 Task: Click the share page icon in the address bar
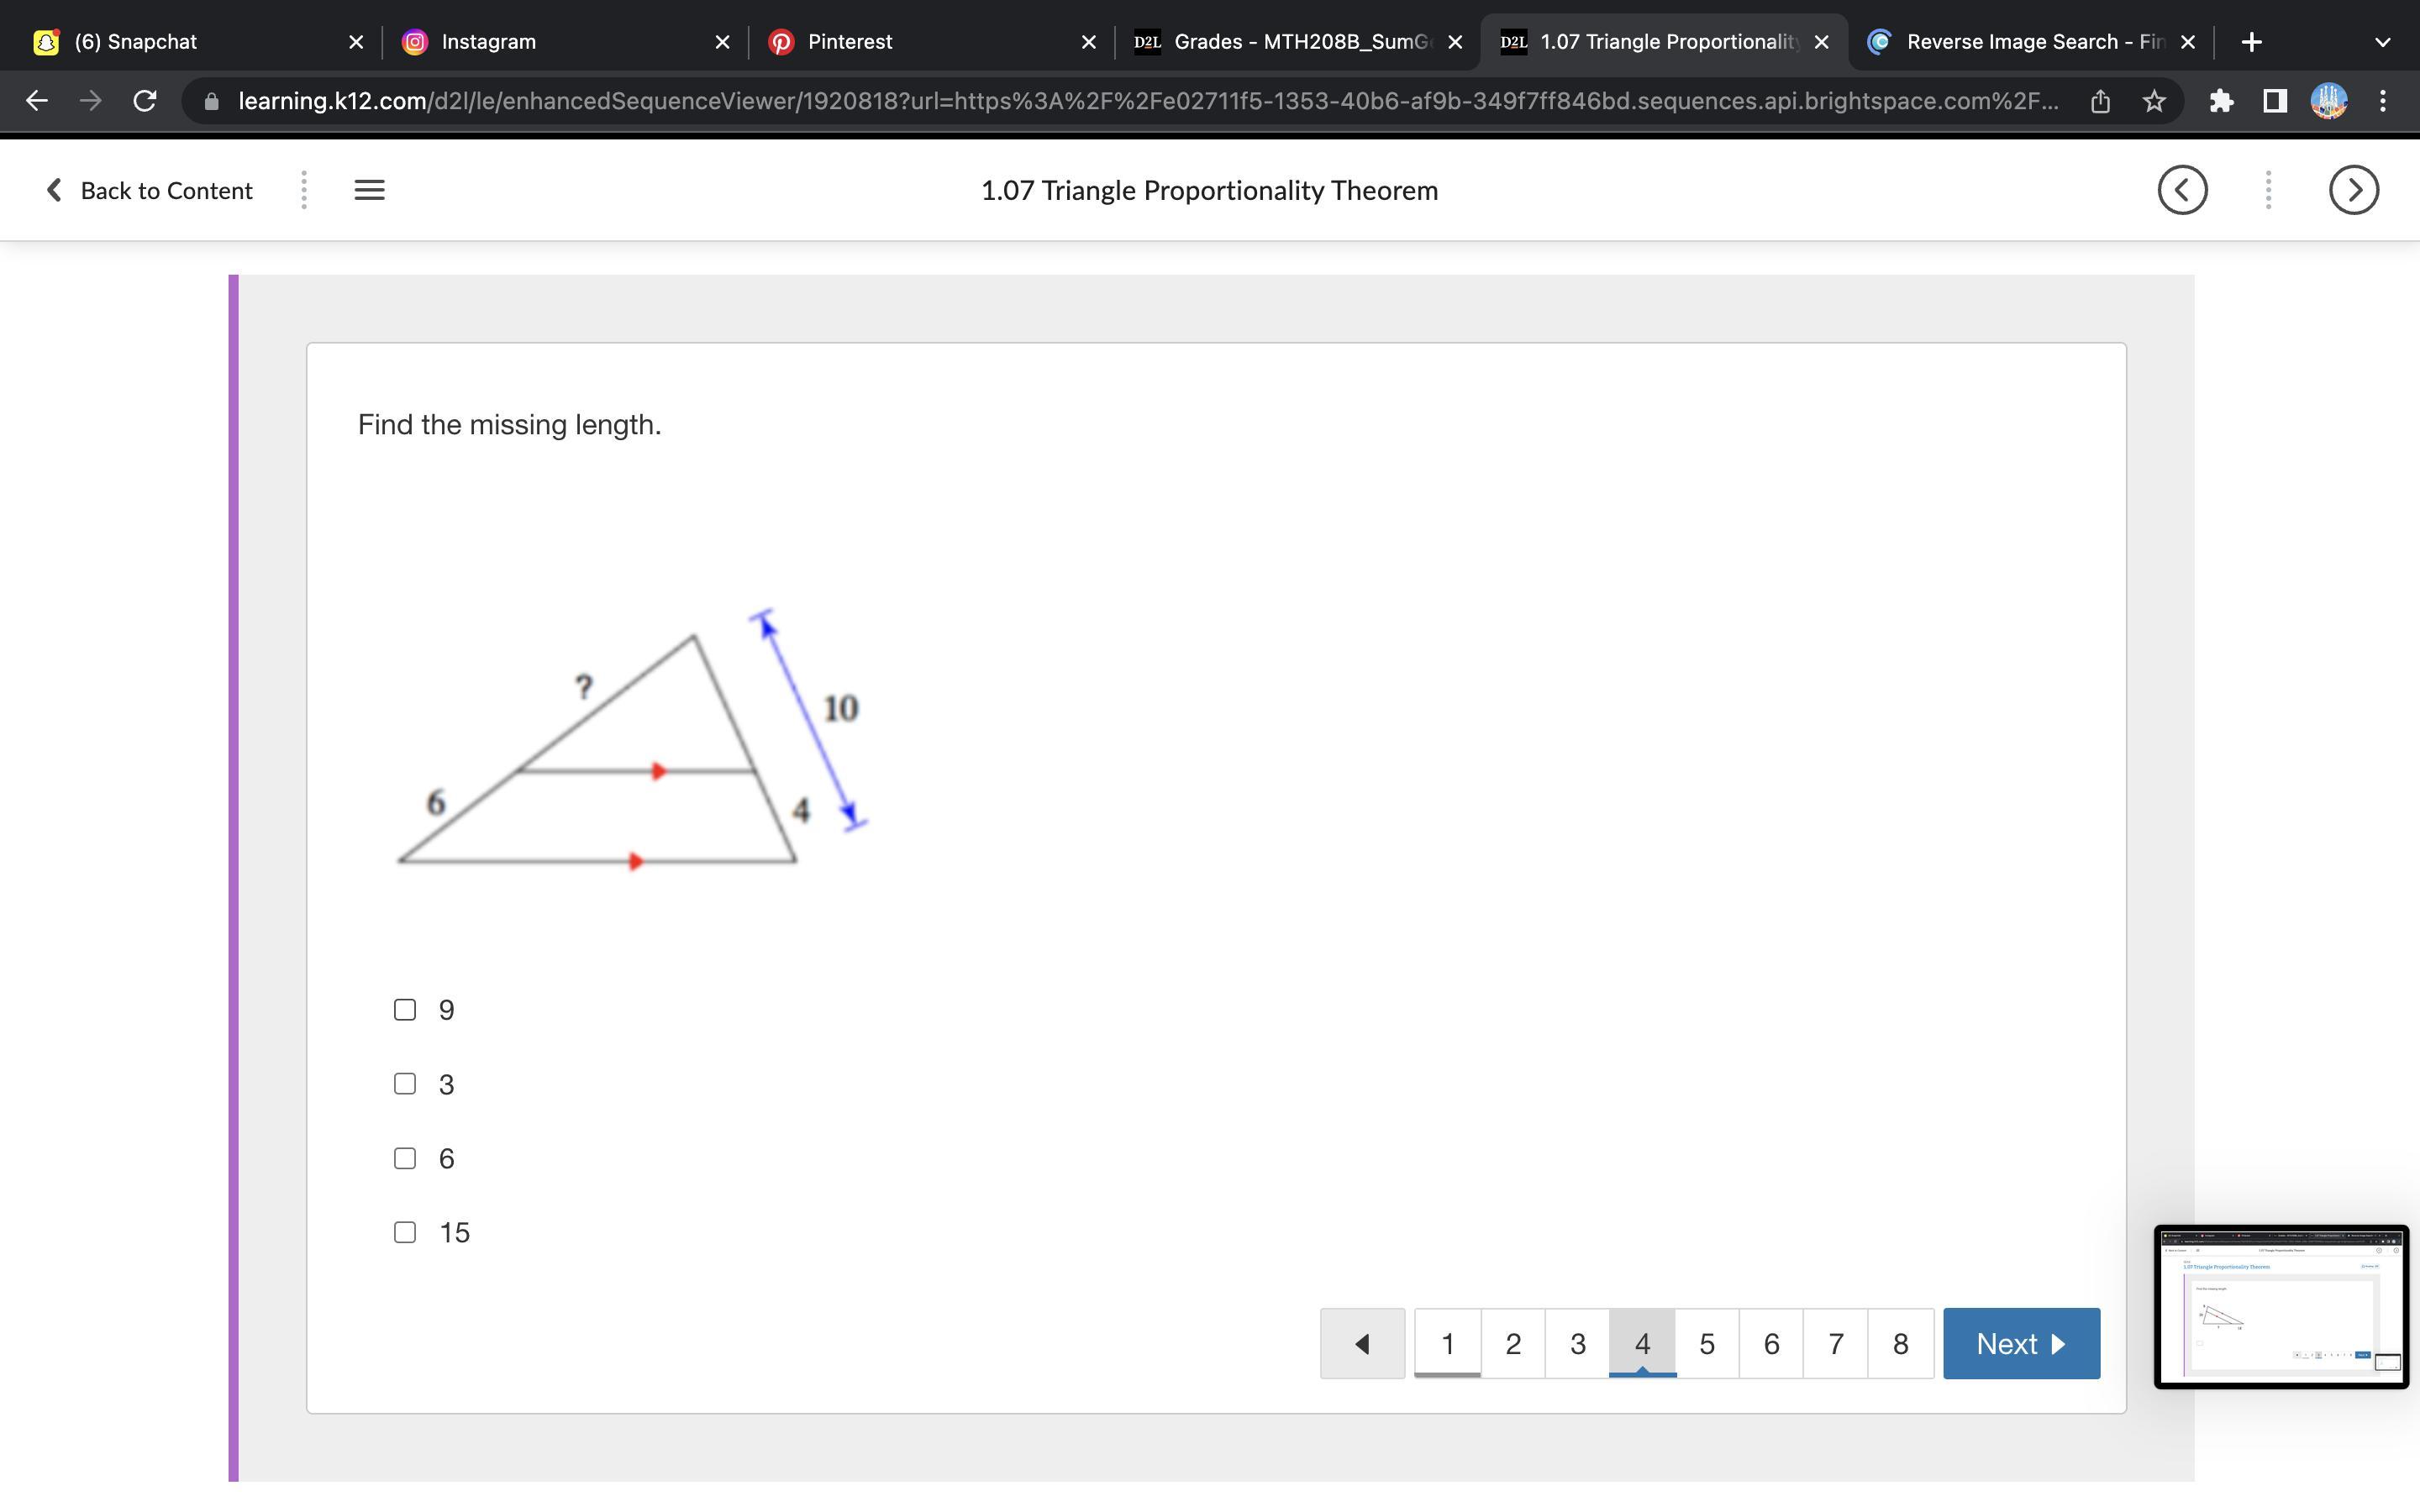tap(2100, 101)
